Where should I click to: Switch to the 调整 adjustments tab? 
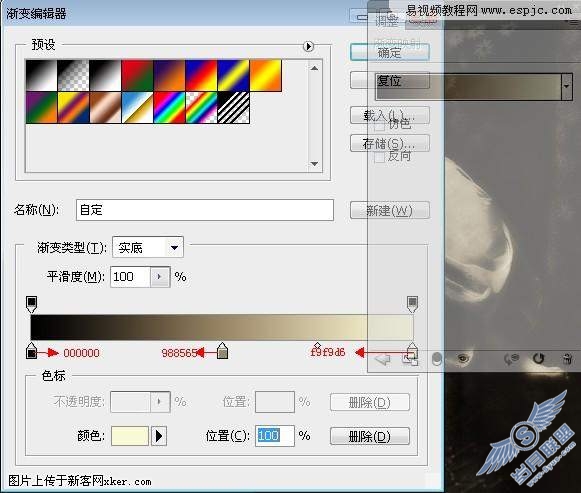click(x=387, y=20)
